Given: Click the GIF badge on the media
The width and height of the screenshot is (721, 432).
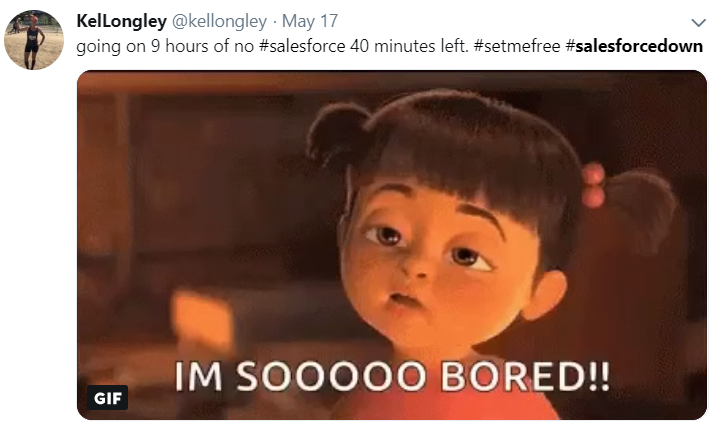Looking at the screenshot, I should click(x=108, y=397).
